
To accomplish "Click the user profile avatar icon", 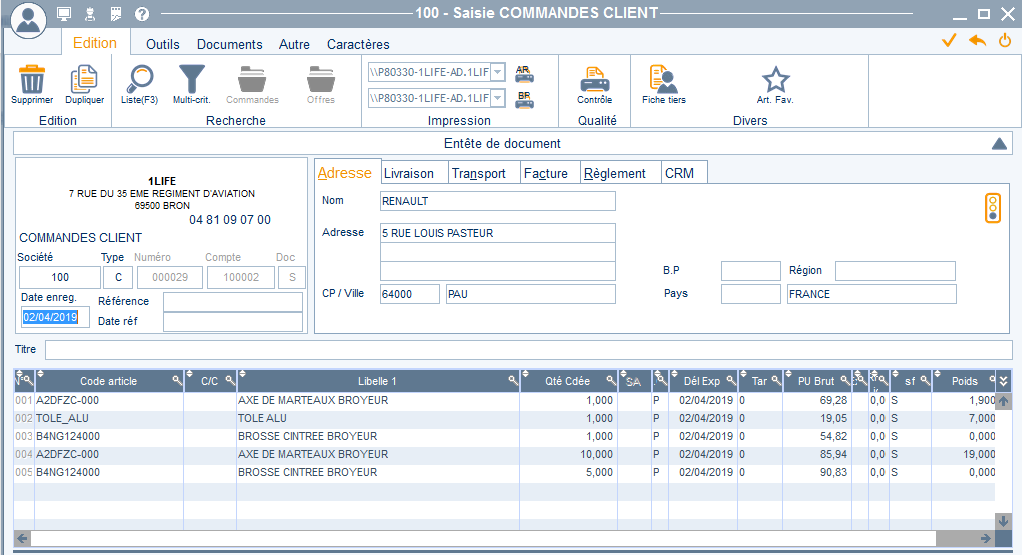I will 28,20.
